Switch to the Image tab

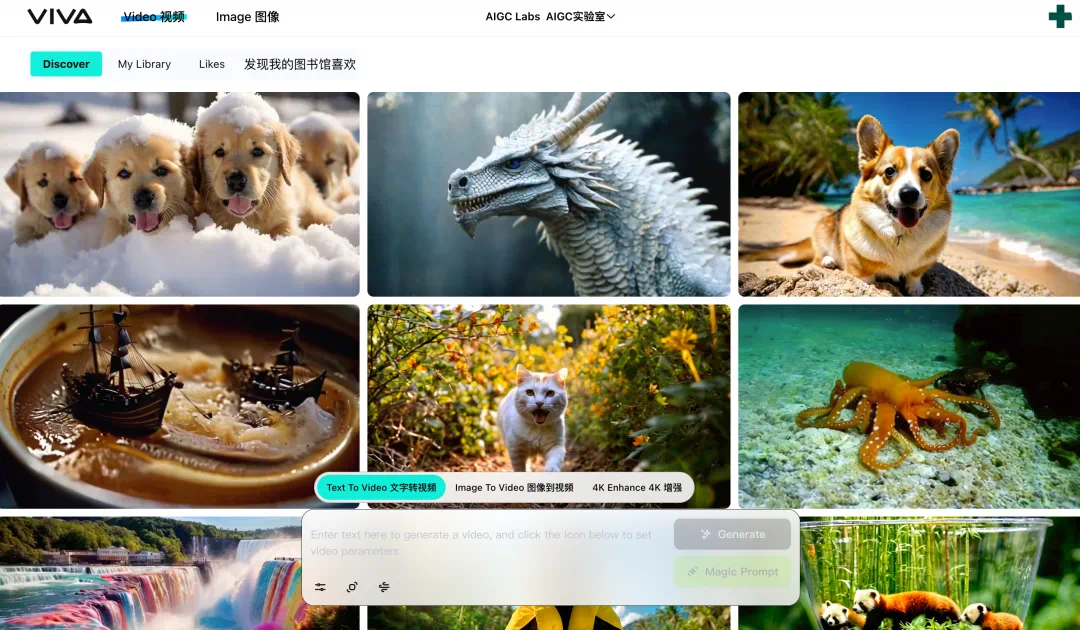point(247,17)
